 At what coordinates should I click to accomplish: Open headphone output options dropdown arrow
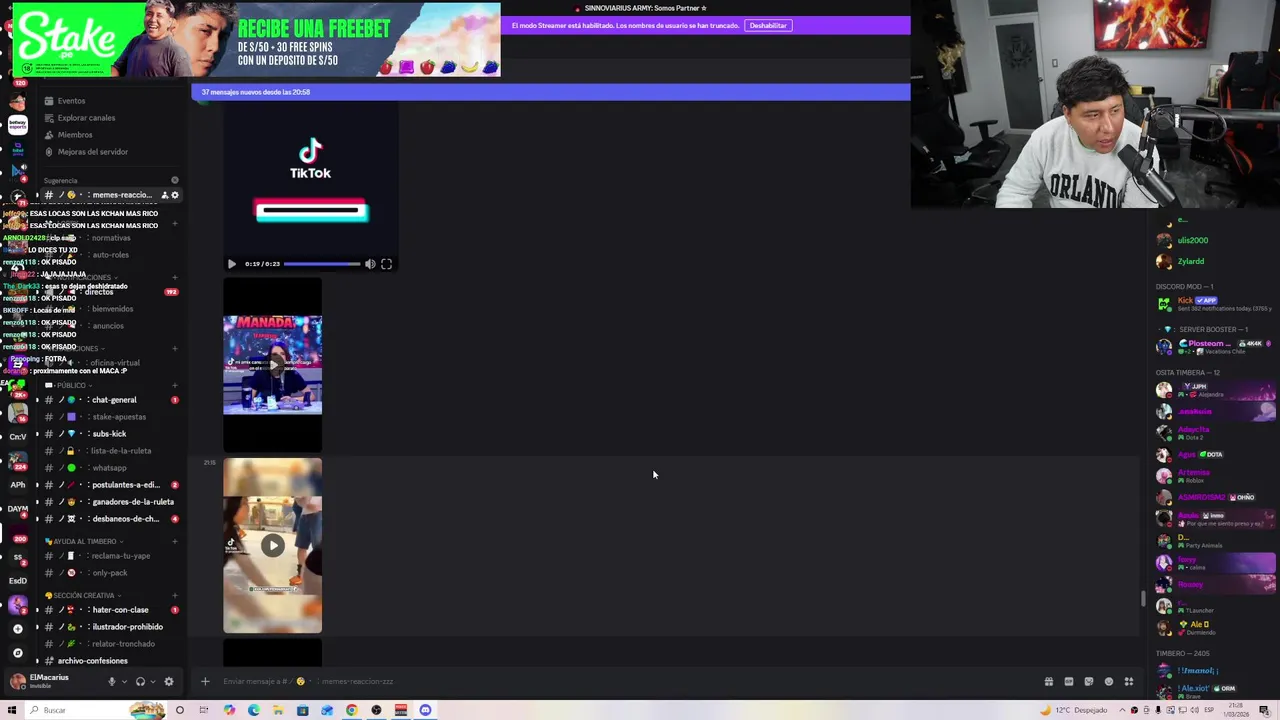(x=153, y=682)
